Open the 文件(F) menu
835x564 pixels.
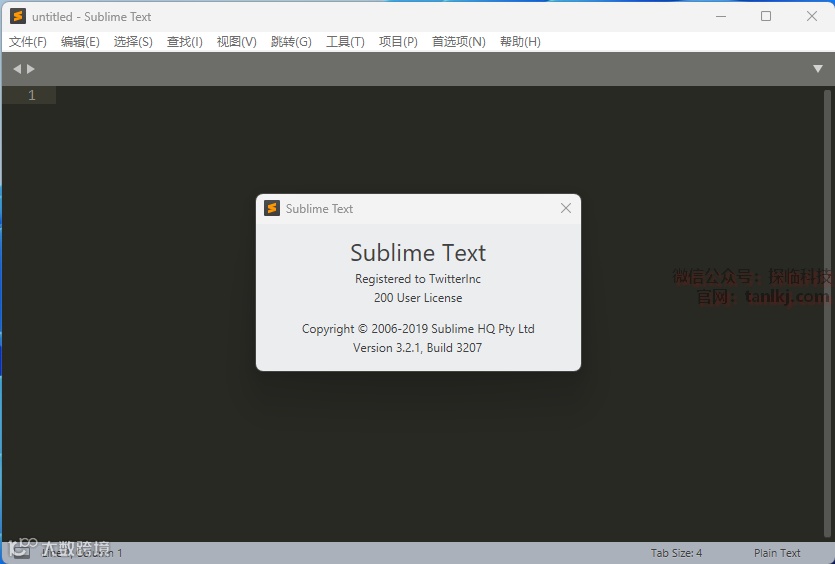point(28,42)
